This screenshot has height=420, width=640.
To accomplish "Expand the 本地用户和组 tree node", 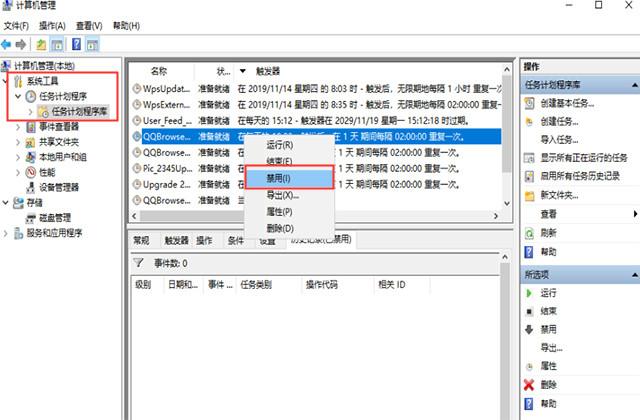I will pyautogui.click(x=18, y=157).
